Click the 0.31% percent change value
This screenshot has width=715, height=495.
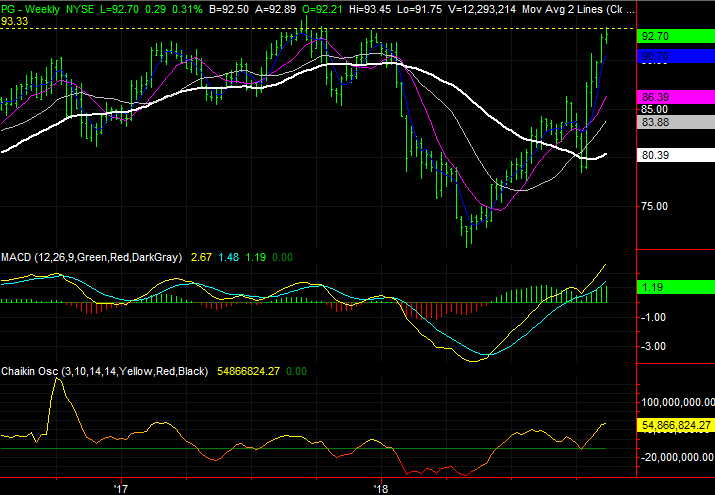(x=187, y=9)
